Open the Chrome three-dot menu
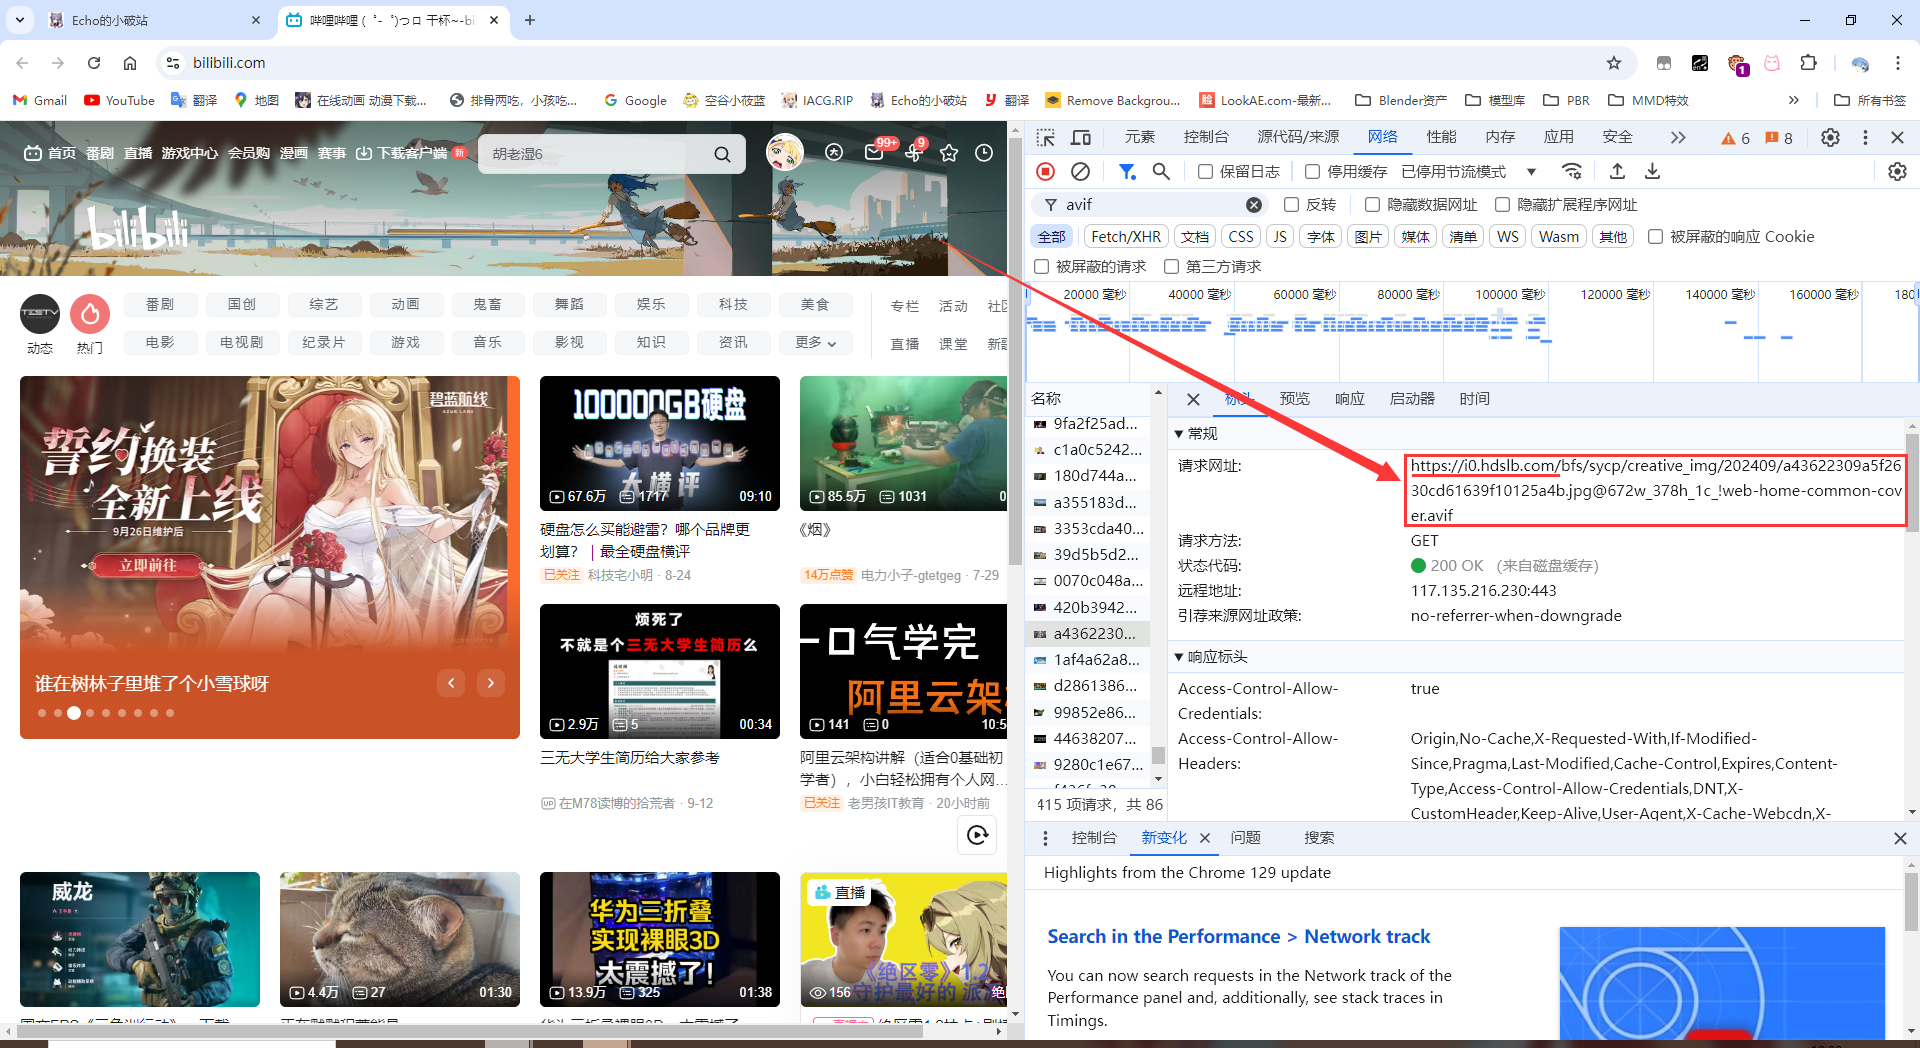 [1897, 63]
